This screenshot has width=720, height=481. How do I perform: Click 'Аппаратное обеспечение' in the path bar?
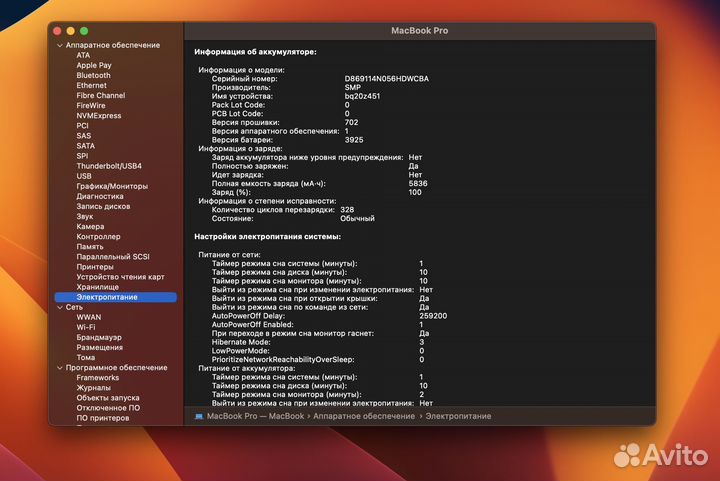pos(364,416)
